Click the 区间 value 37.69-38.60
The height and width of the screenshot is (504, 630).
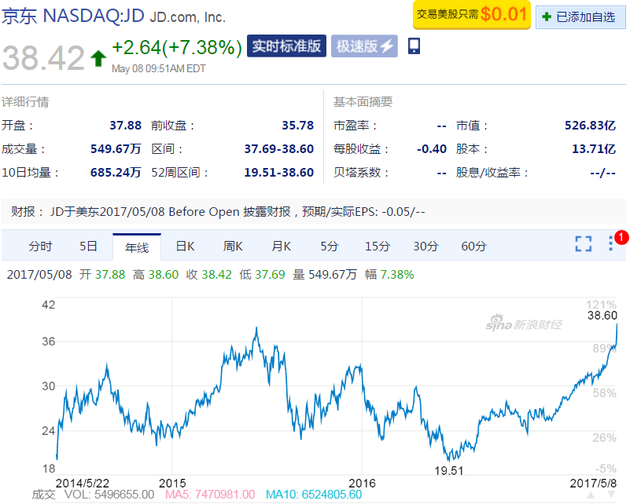(279, 149)
